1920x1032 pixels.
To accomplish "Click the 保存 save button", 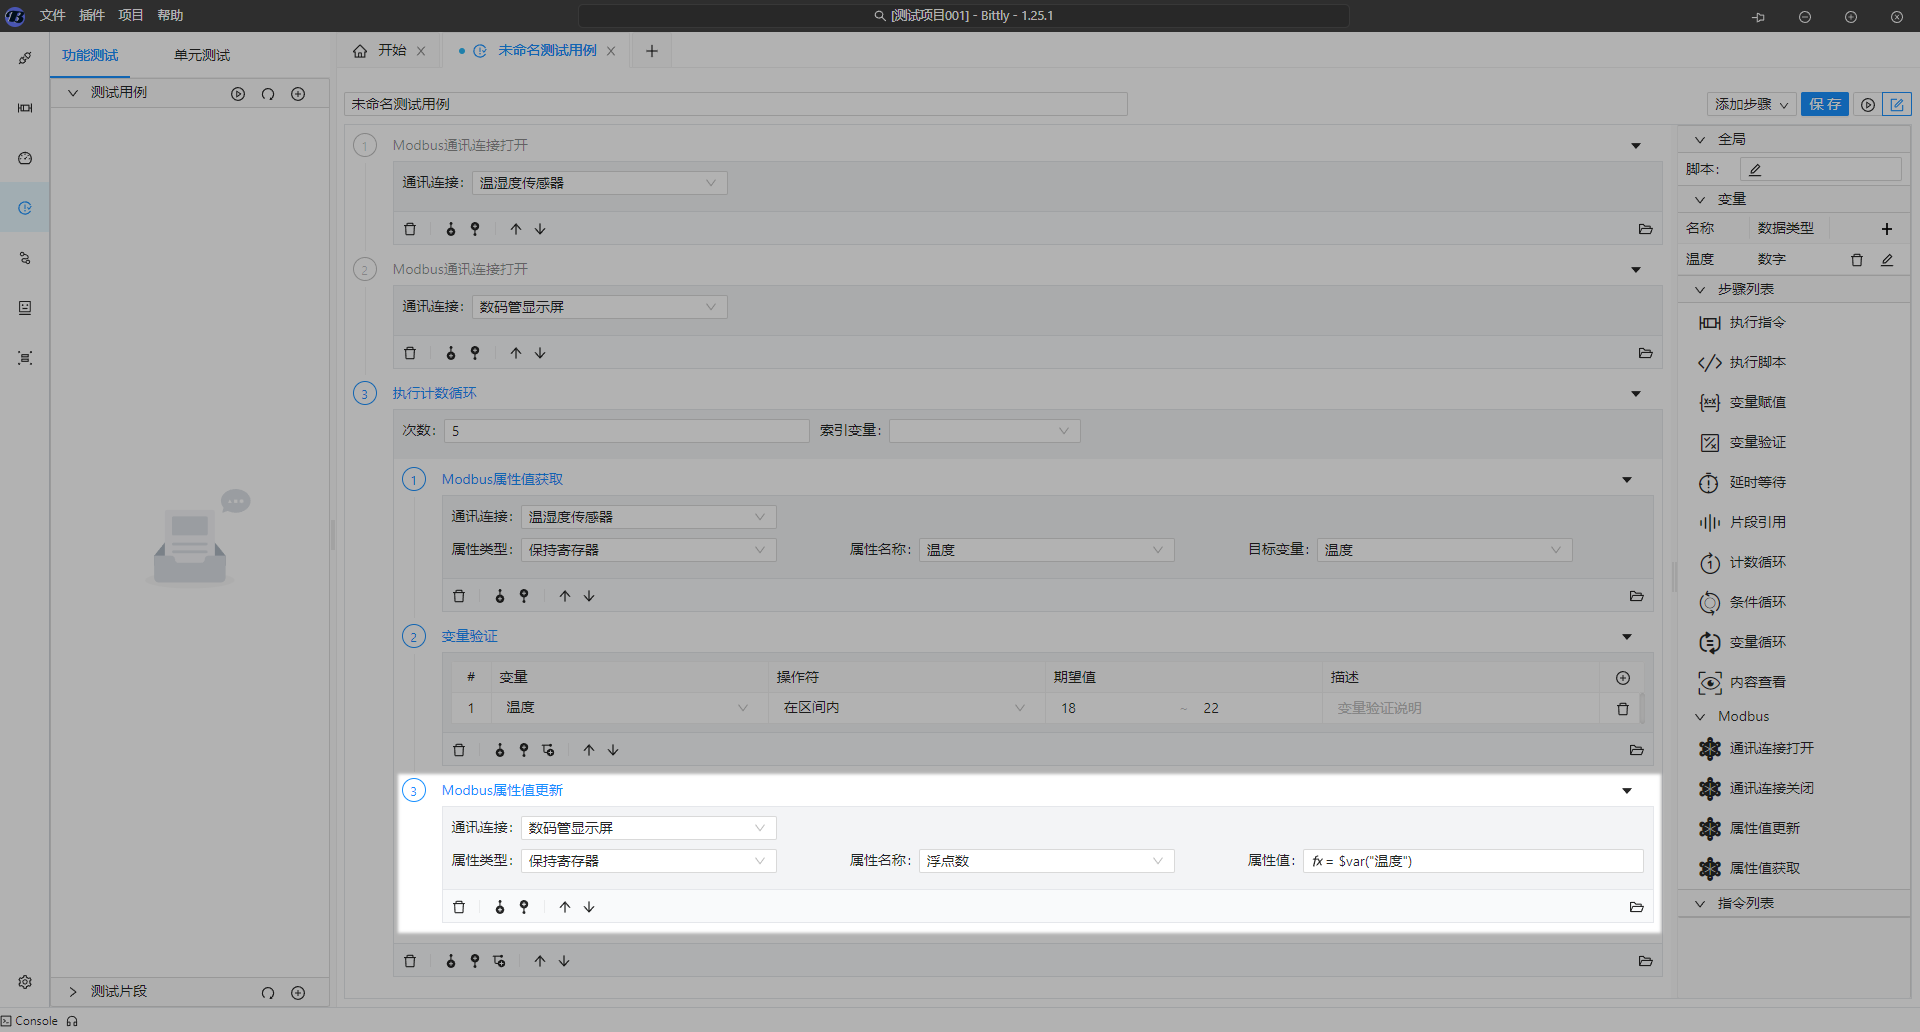I will pos(1824,104).
